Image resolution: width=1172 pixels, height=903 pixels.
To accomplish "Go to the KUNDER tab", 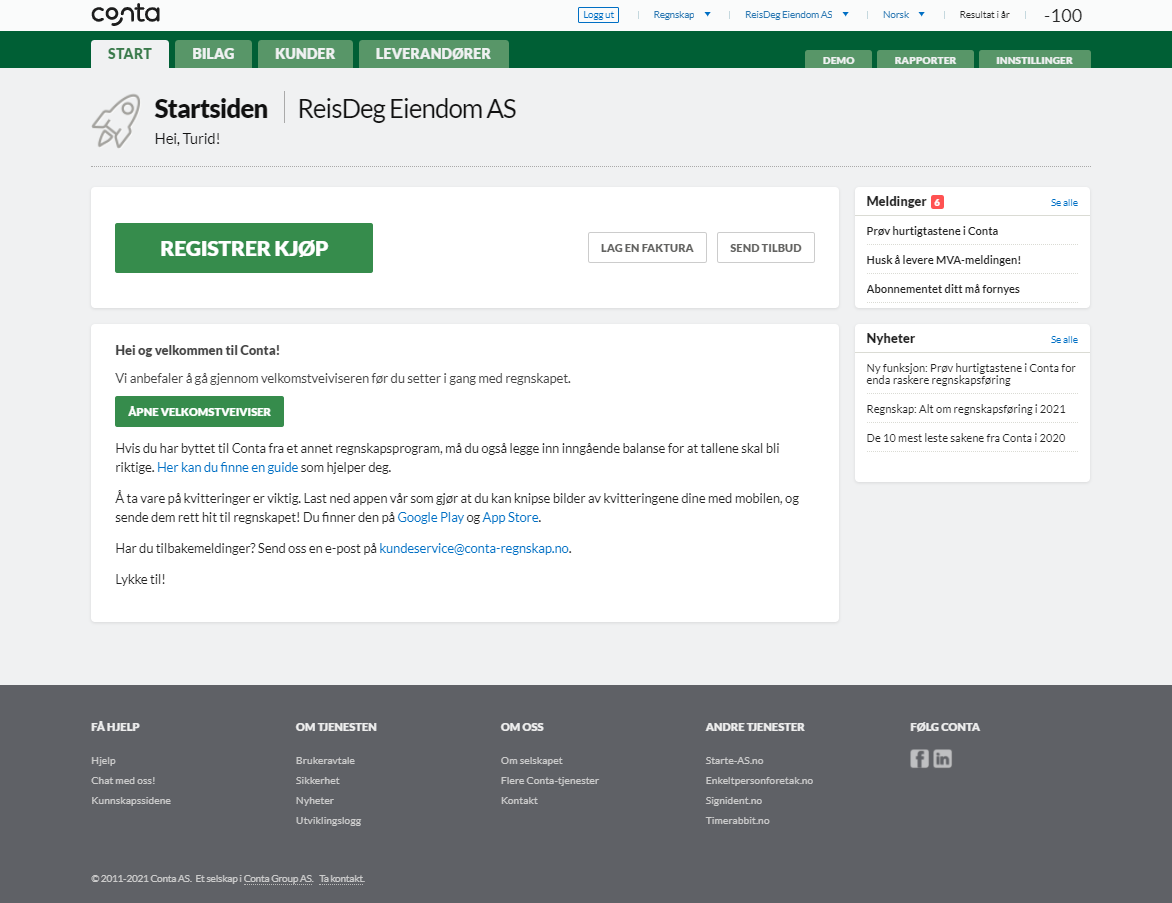I will [x=305, y=54].
